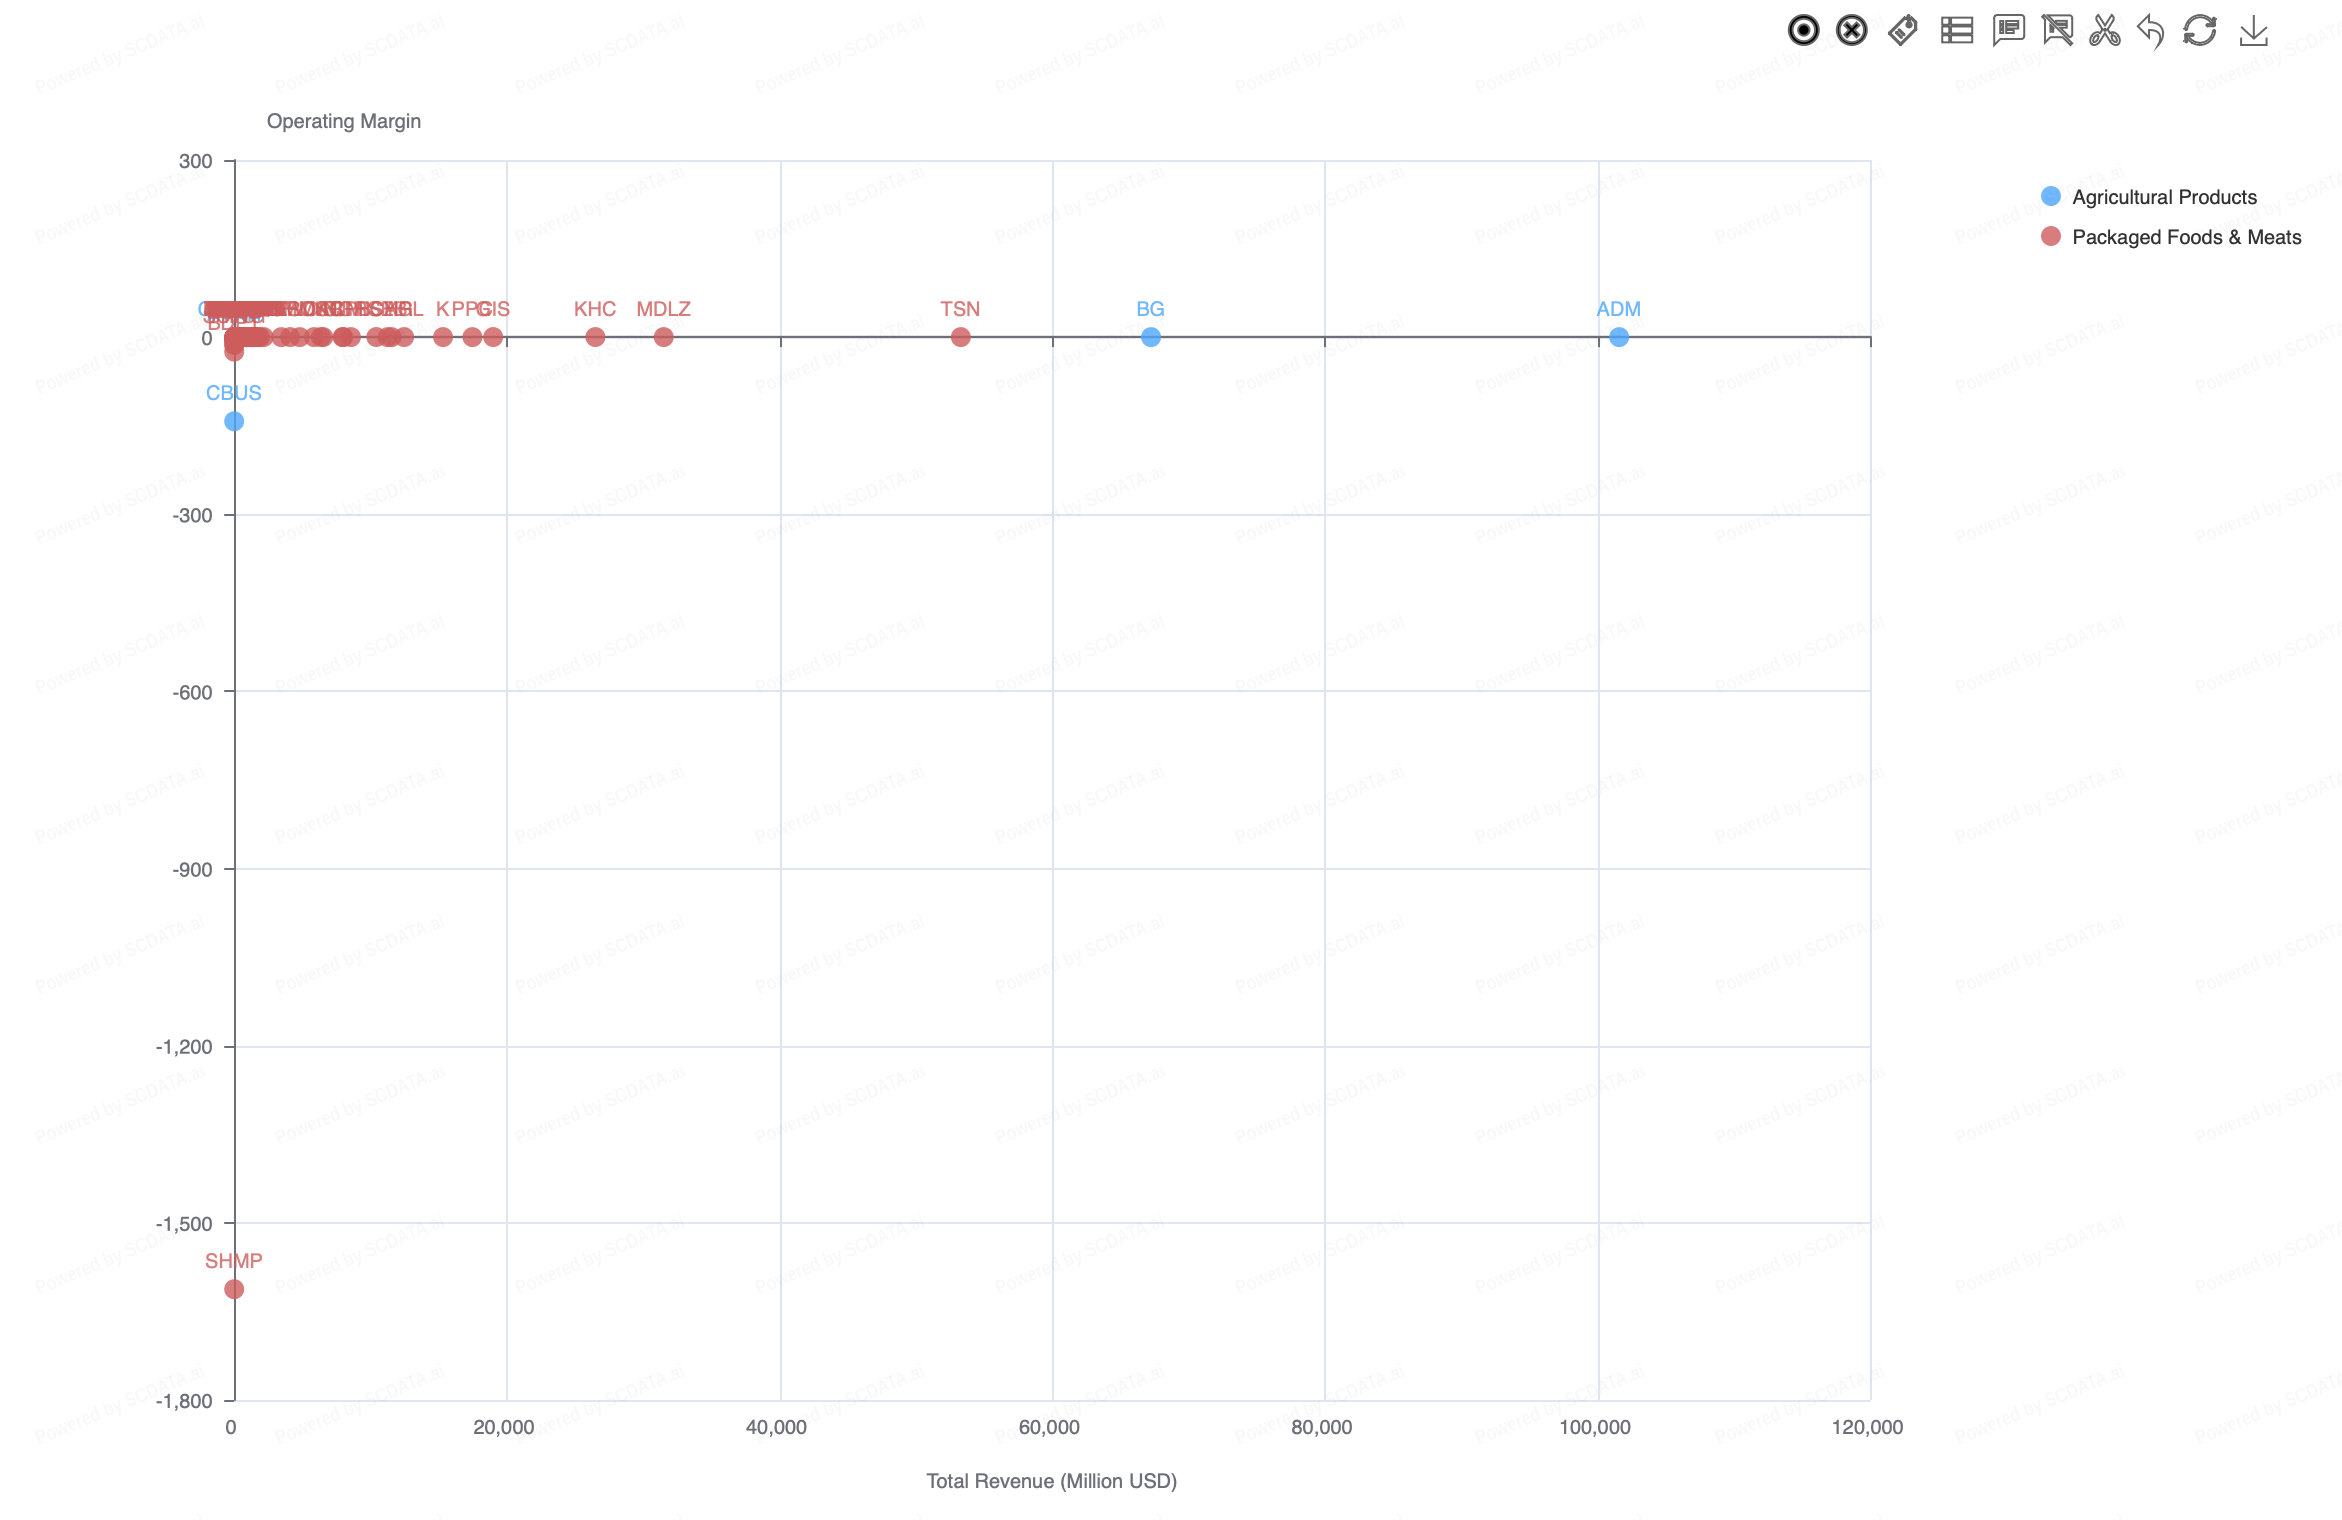Click the speech bubble tooltip icon
The width and height of the screenshot is (2342, 1520).
click(x=2008, y=31)
